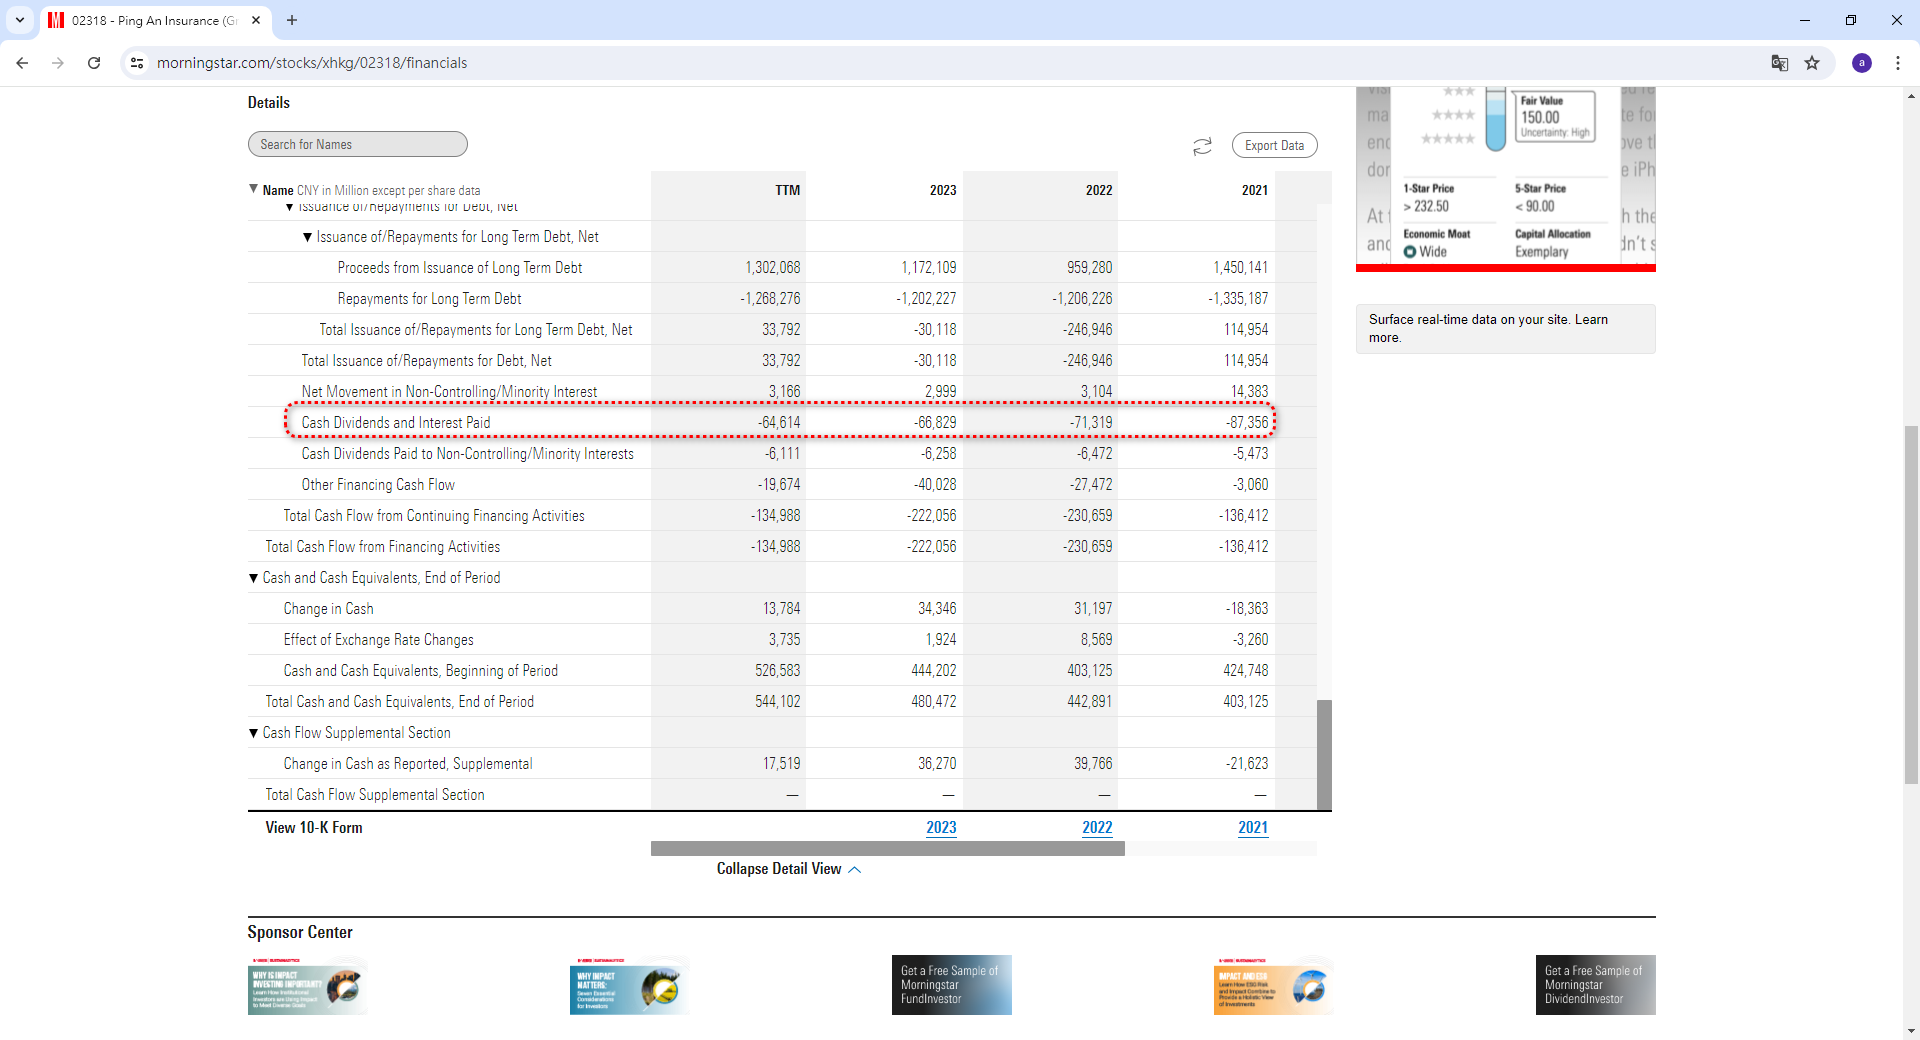
Task: Click the 1-Star Price value 232.50
Action: pyautogui.click(x=1426, y=207)
